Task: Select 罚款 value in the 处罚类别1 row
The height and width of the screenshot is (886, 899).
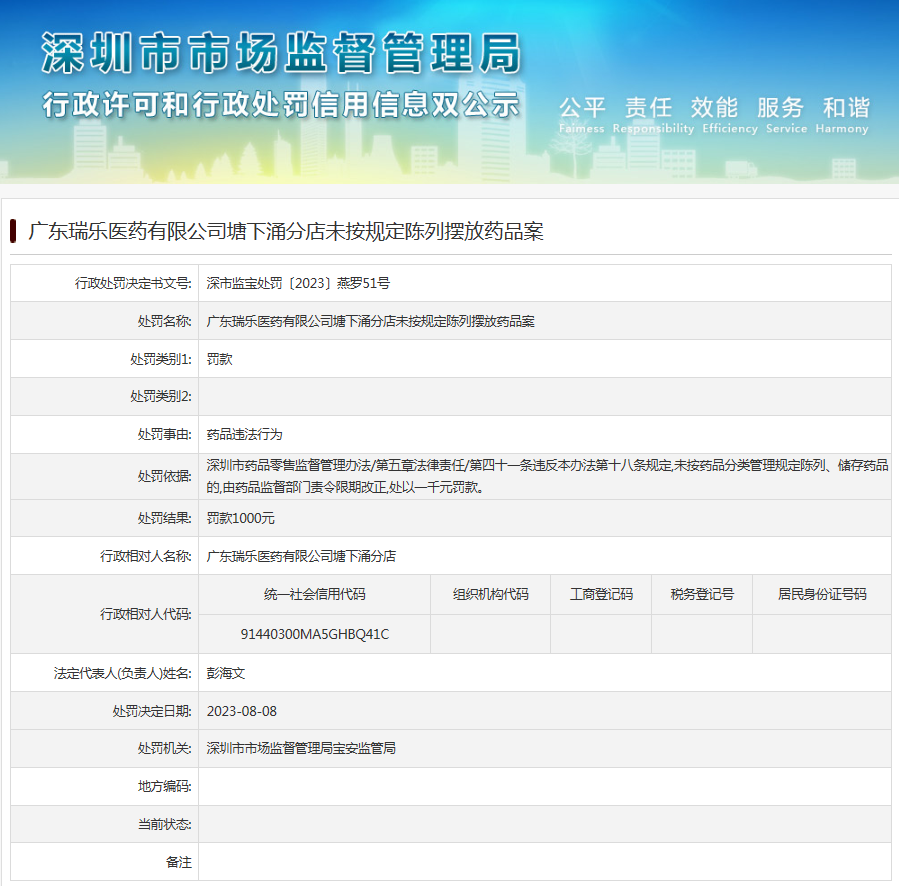Action: pos(220,359)
